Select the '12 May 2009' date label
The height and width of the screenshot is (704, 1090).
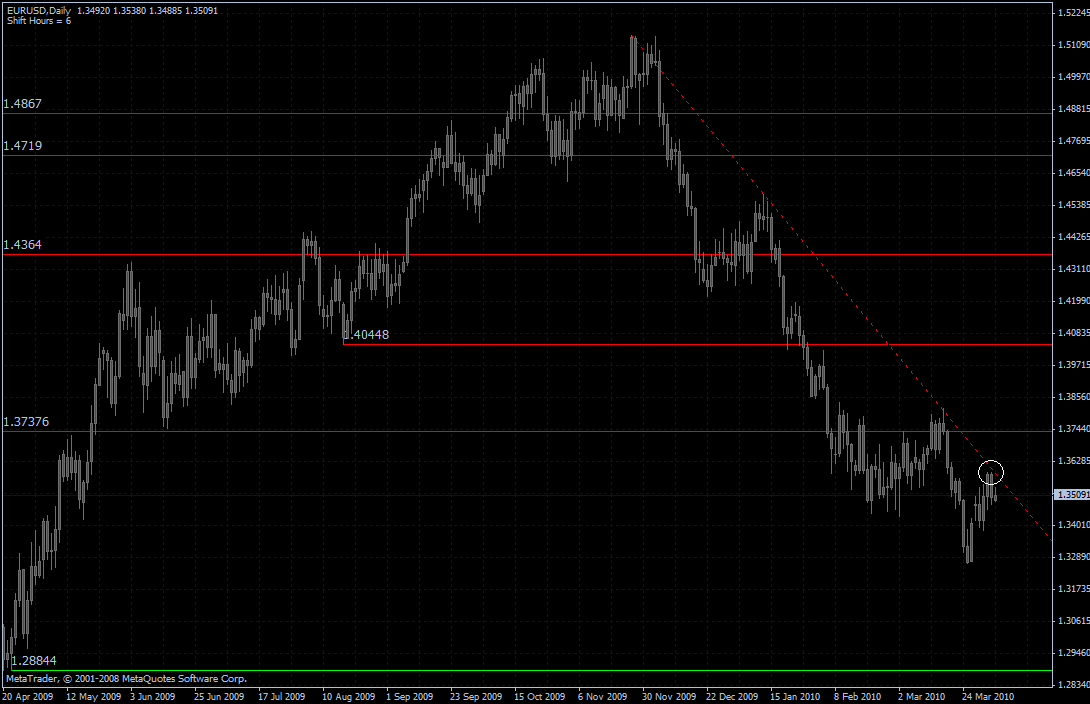[93, 696]
